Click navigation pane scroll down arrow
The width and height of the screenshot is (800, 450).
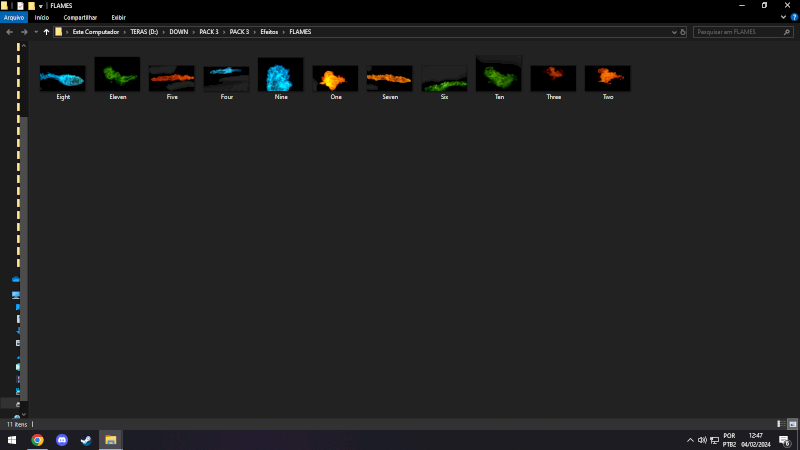click(x=23, y=414)
